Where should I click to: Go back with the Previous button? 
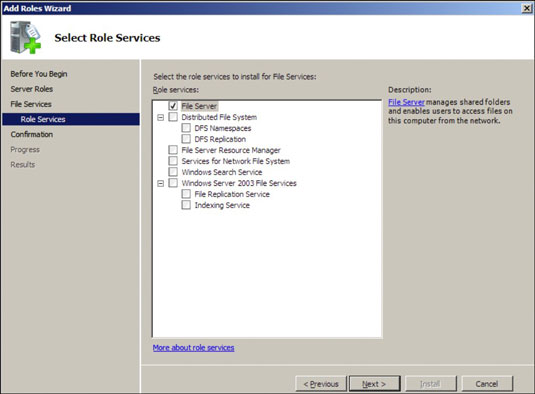point(321,384)
